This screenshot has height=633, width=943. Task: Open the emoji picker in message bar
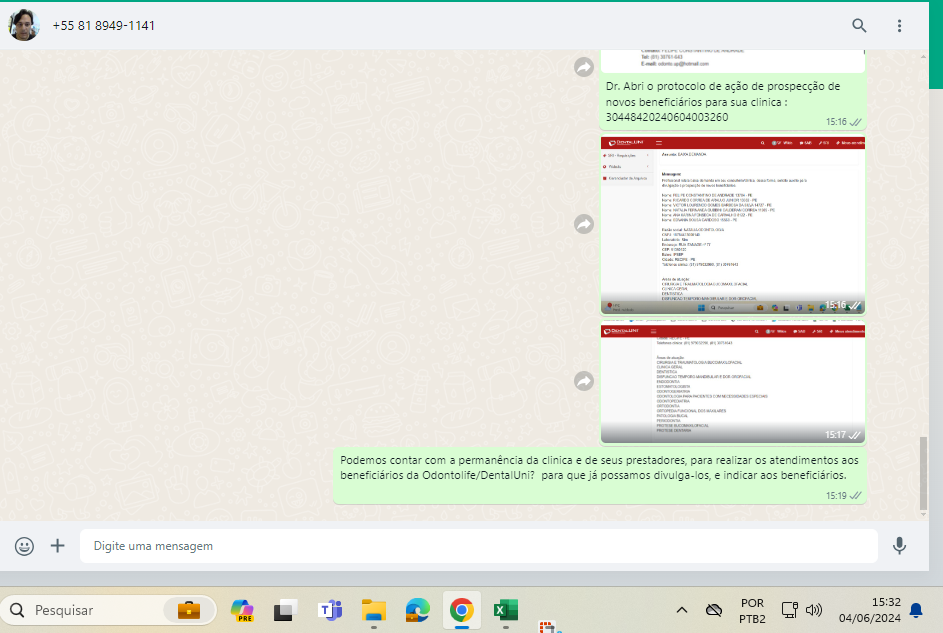(x=24, y=546)
